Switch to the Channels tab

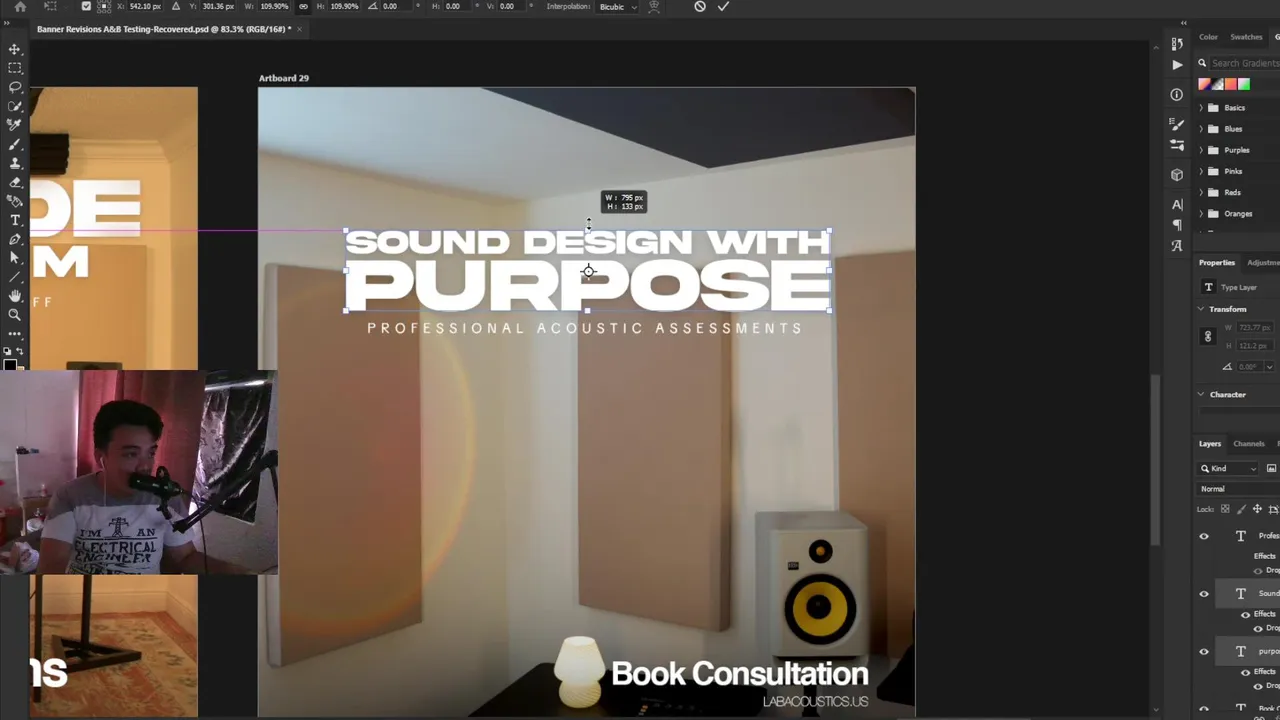(x=1248, y=443)
